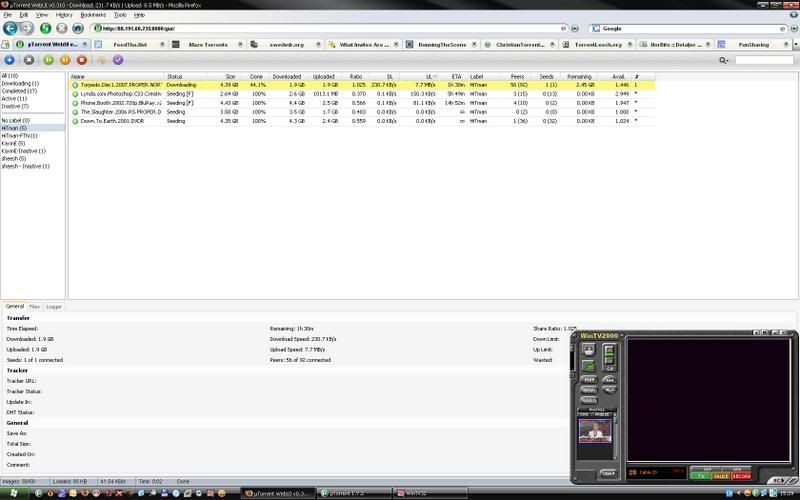Select the Inactive (7) category

click(15, 107)
